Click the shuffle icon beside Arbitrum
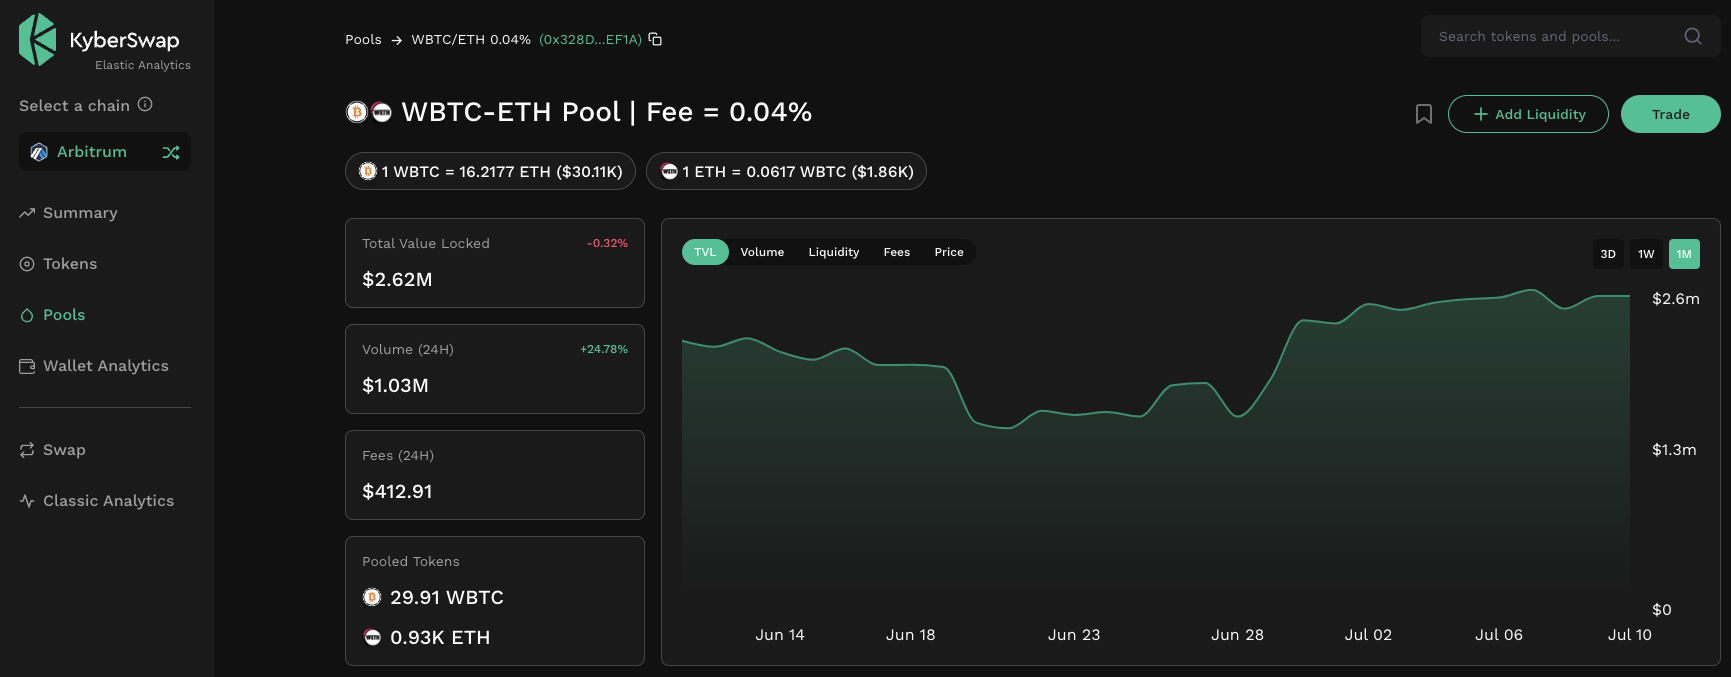The width and height of the screenshot is (1731, 677). pos(171,152)
